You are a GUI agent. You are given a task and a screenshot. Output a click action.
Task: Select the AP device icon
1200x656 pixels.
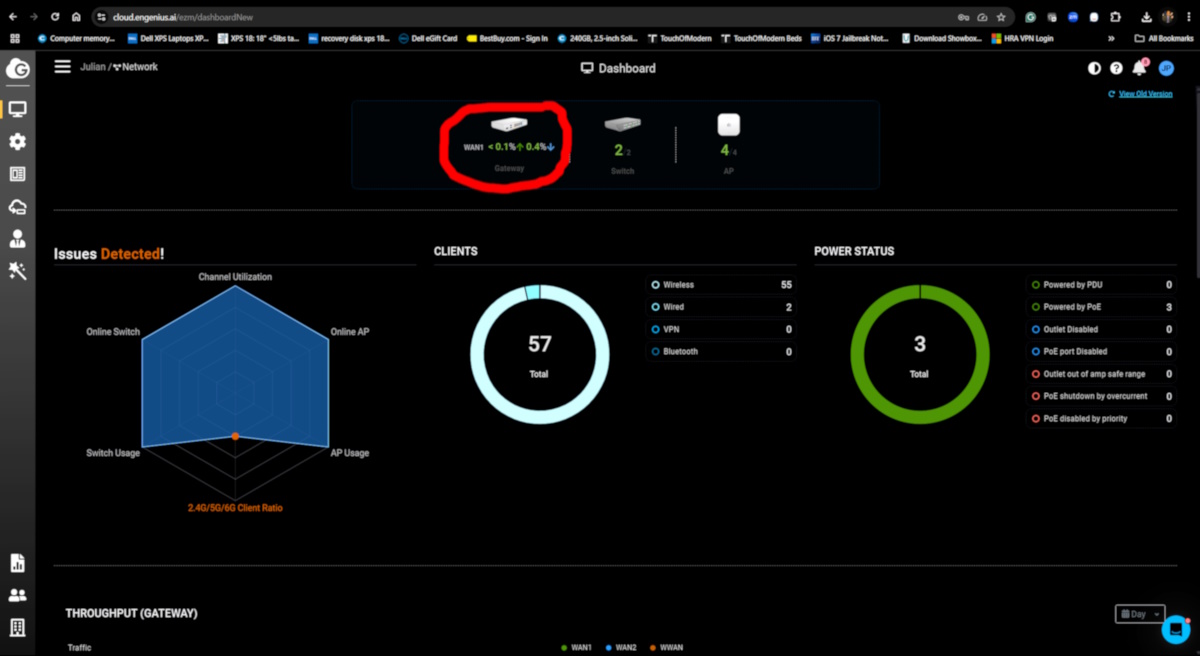729,125
